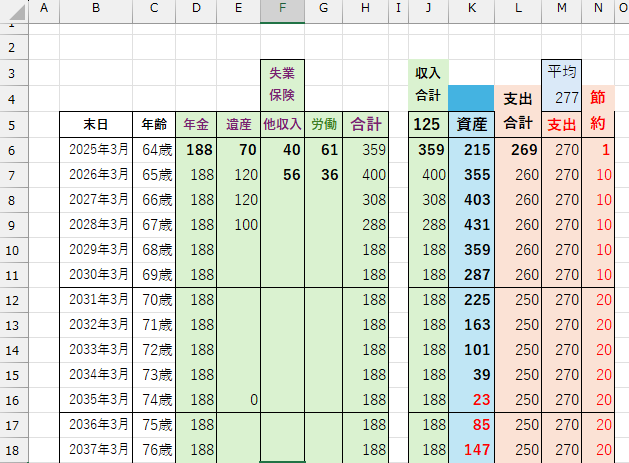
Task: Click the 遺産 header cell
Action: pyautogui.click(x=239, y=125)
